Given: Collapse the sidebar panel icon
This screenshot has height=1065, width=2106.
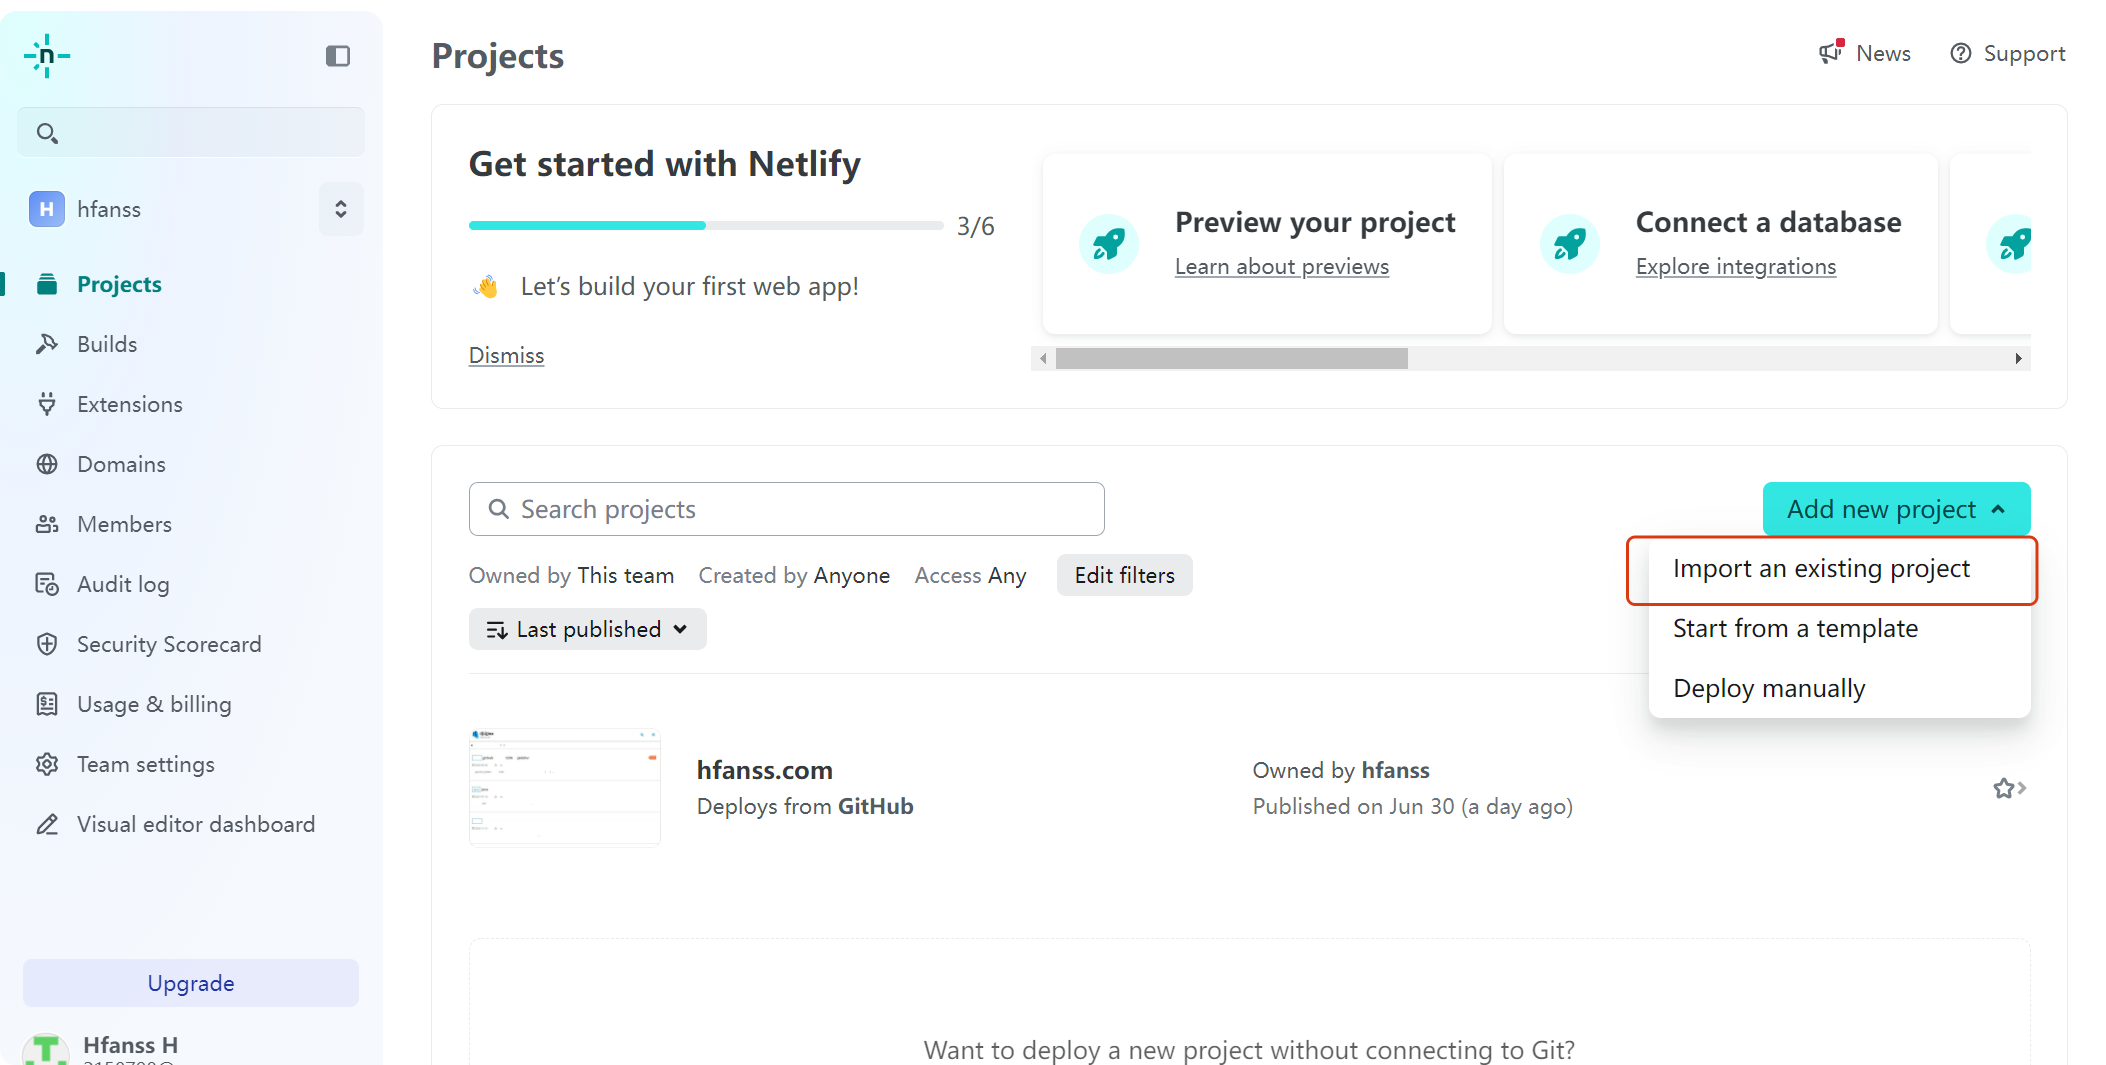Looking at the screenshot, I should tap(338, 56).
